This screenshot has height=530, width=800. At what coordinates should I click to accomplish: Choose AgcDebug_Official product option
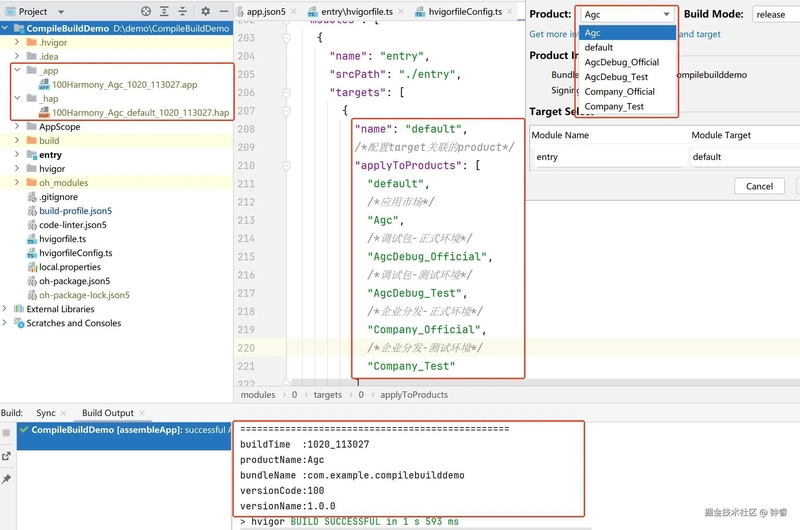coord(627,62)
